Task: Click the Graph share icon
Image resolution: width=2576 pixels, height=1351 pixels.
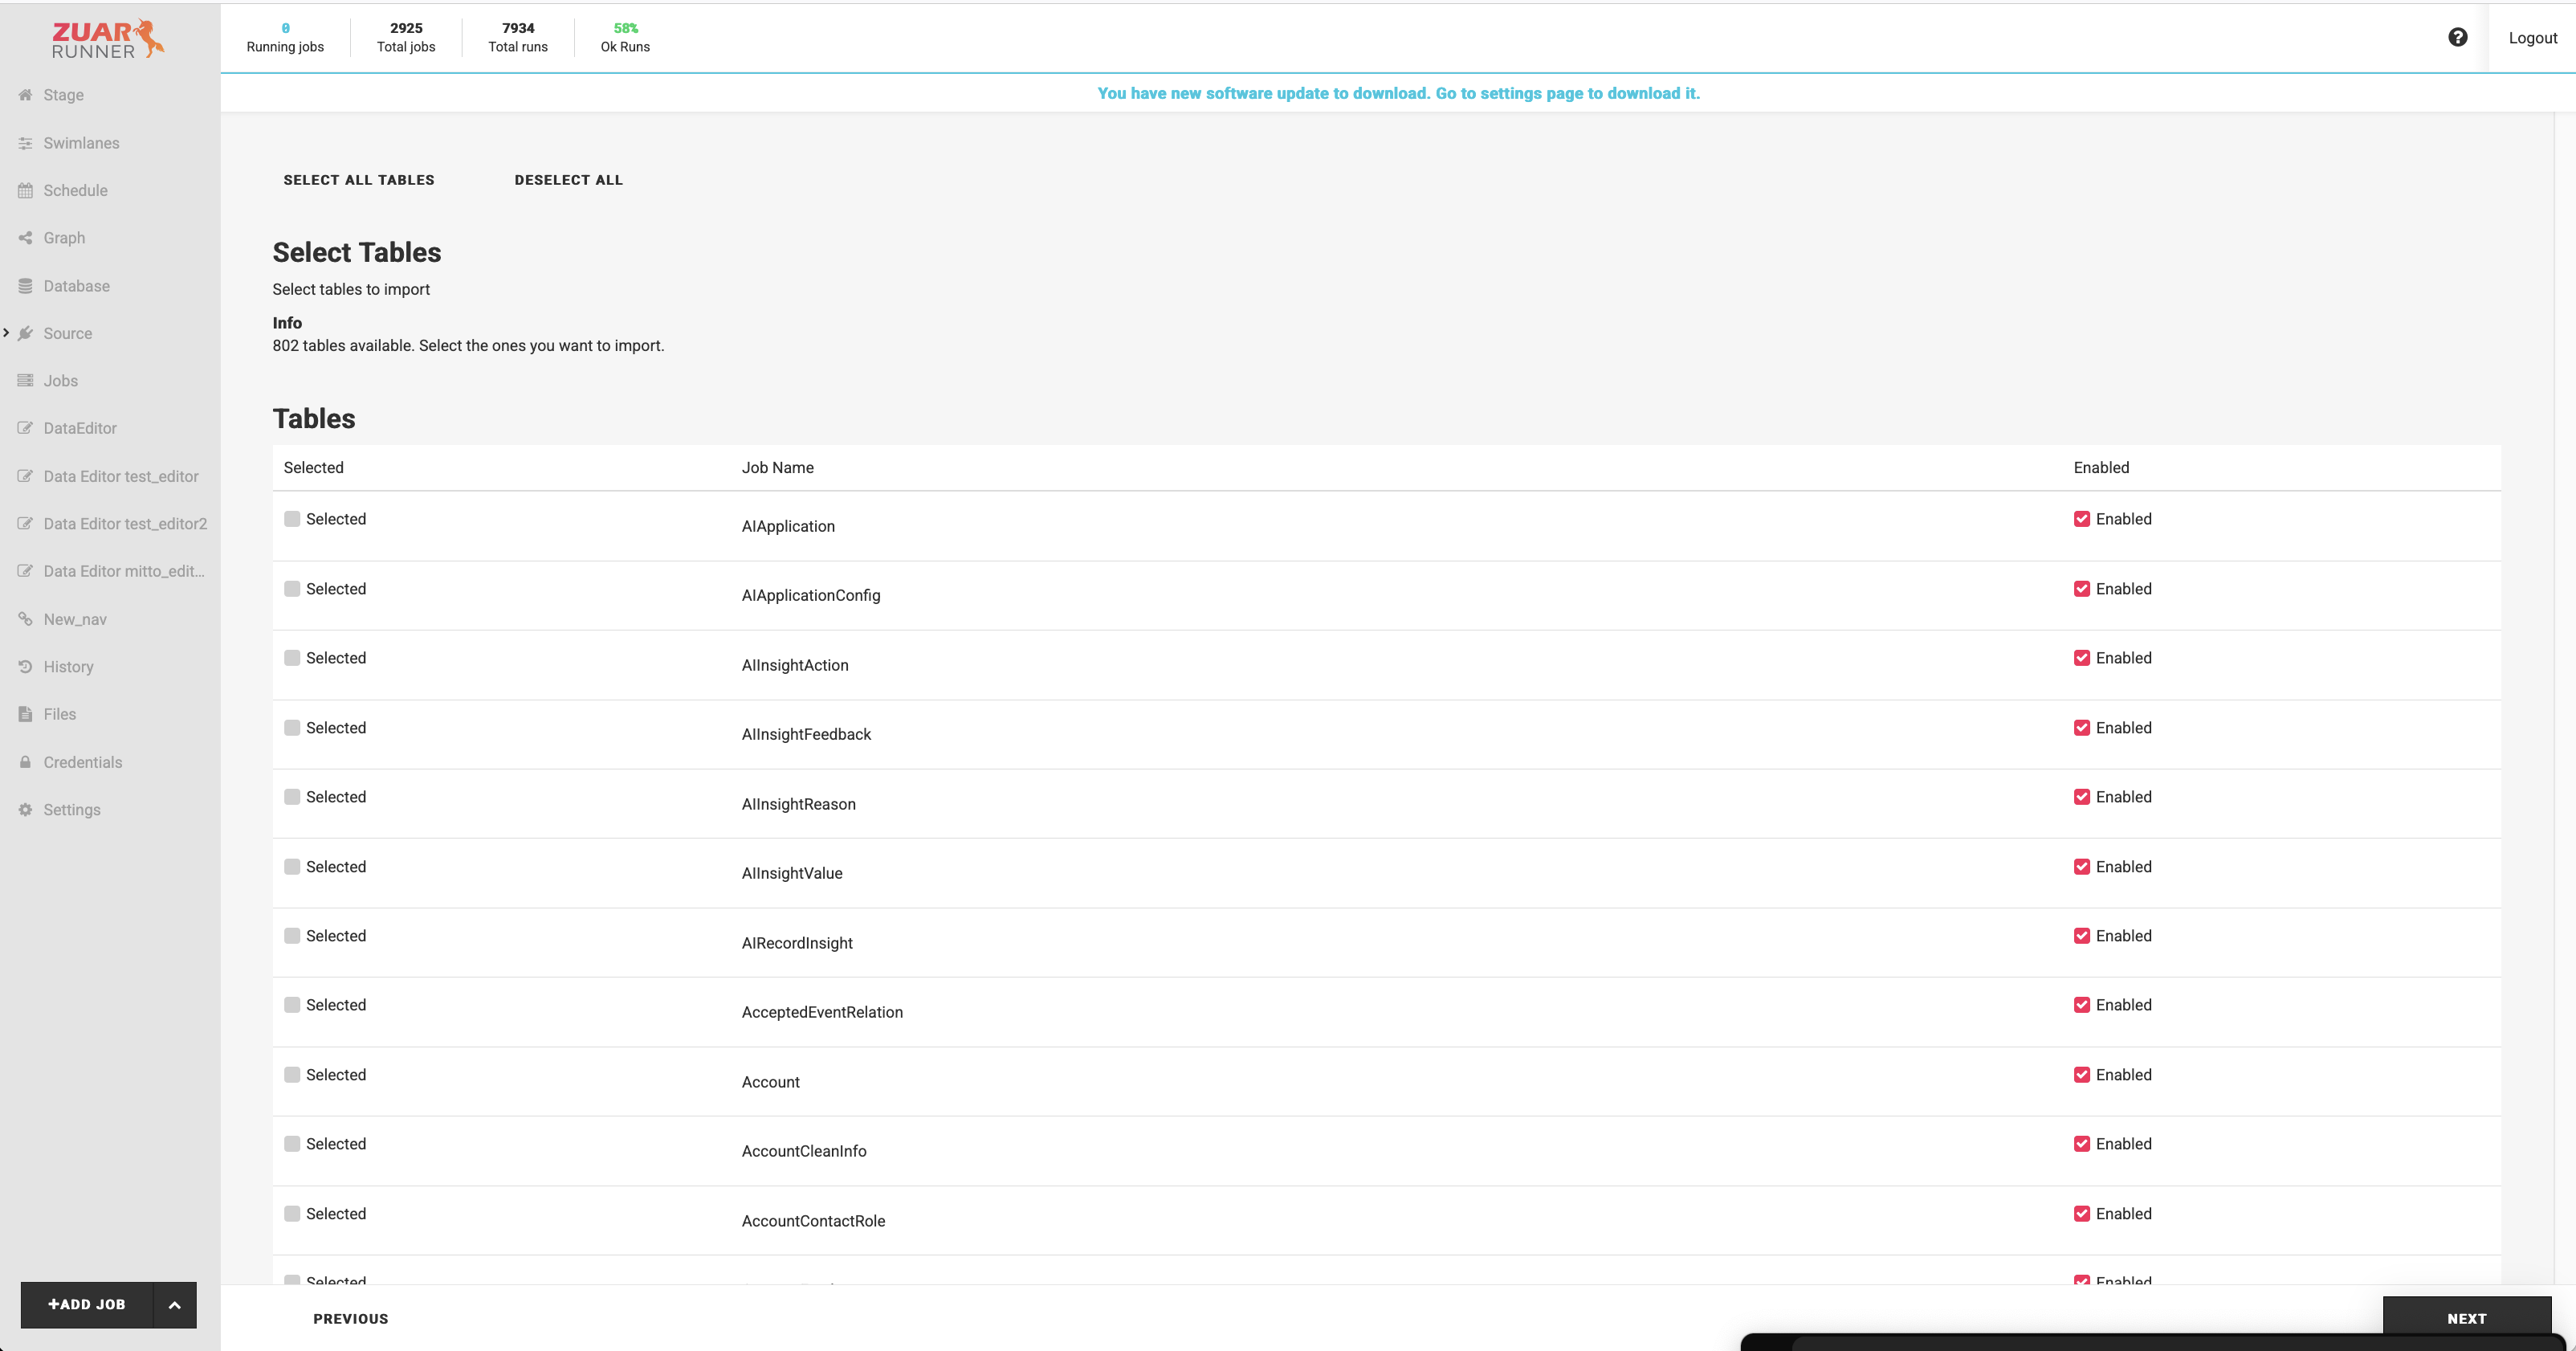Action: [25, 238]
